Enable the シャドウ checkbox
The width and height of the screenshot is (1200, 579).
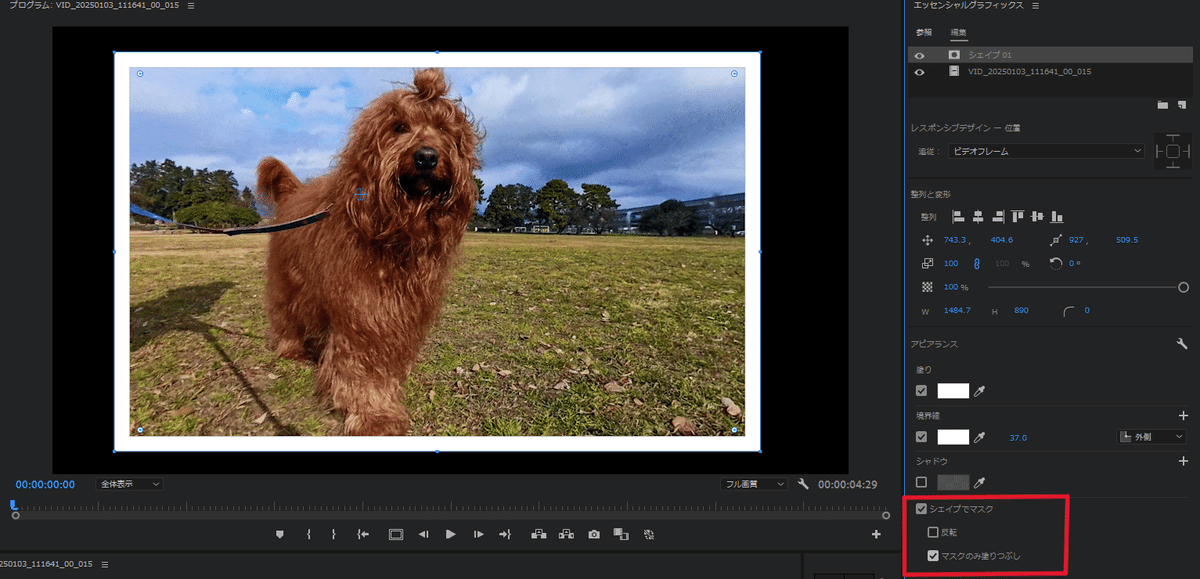coord(921,482)
